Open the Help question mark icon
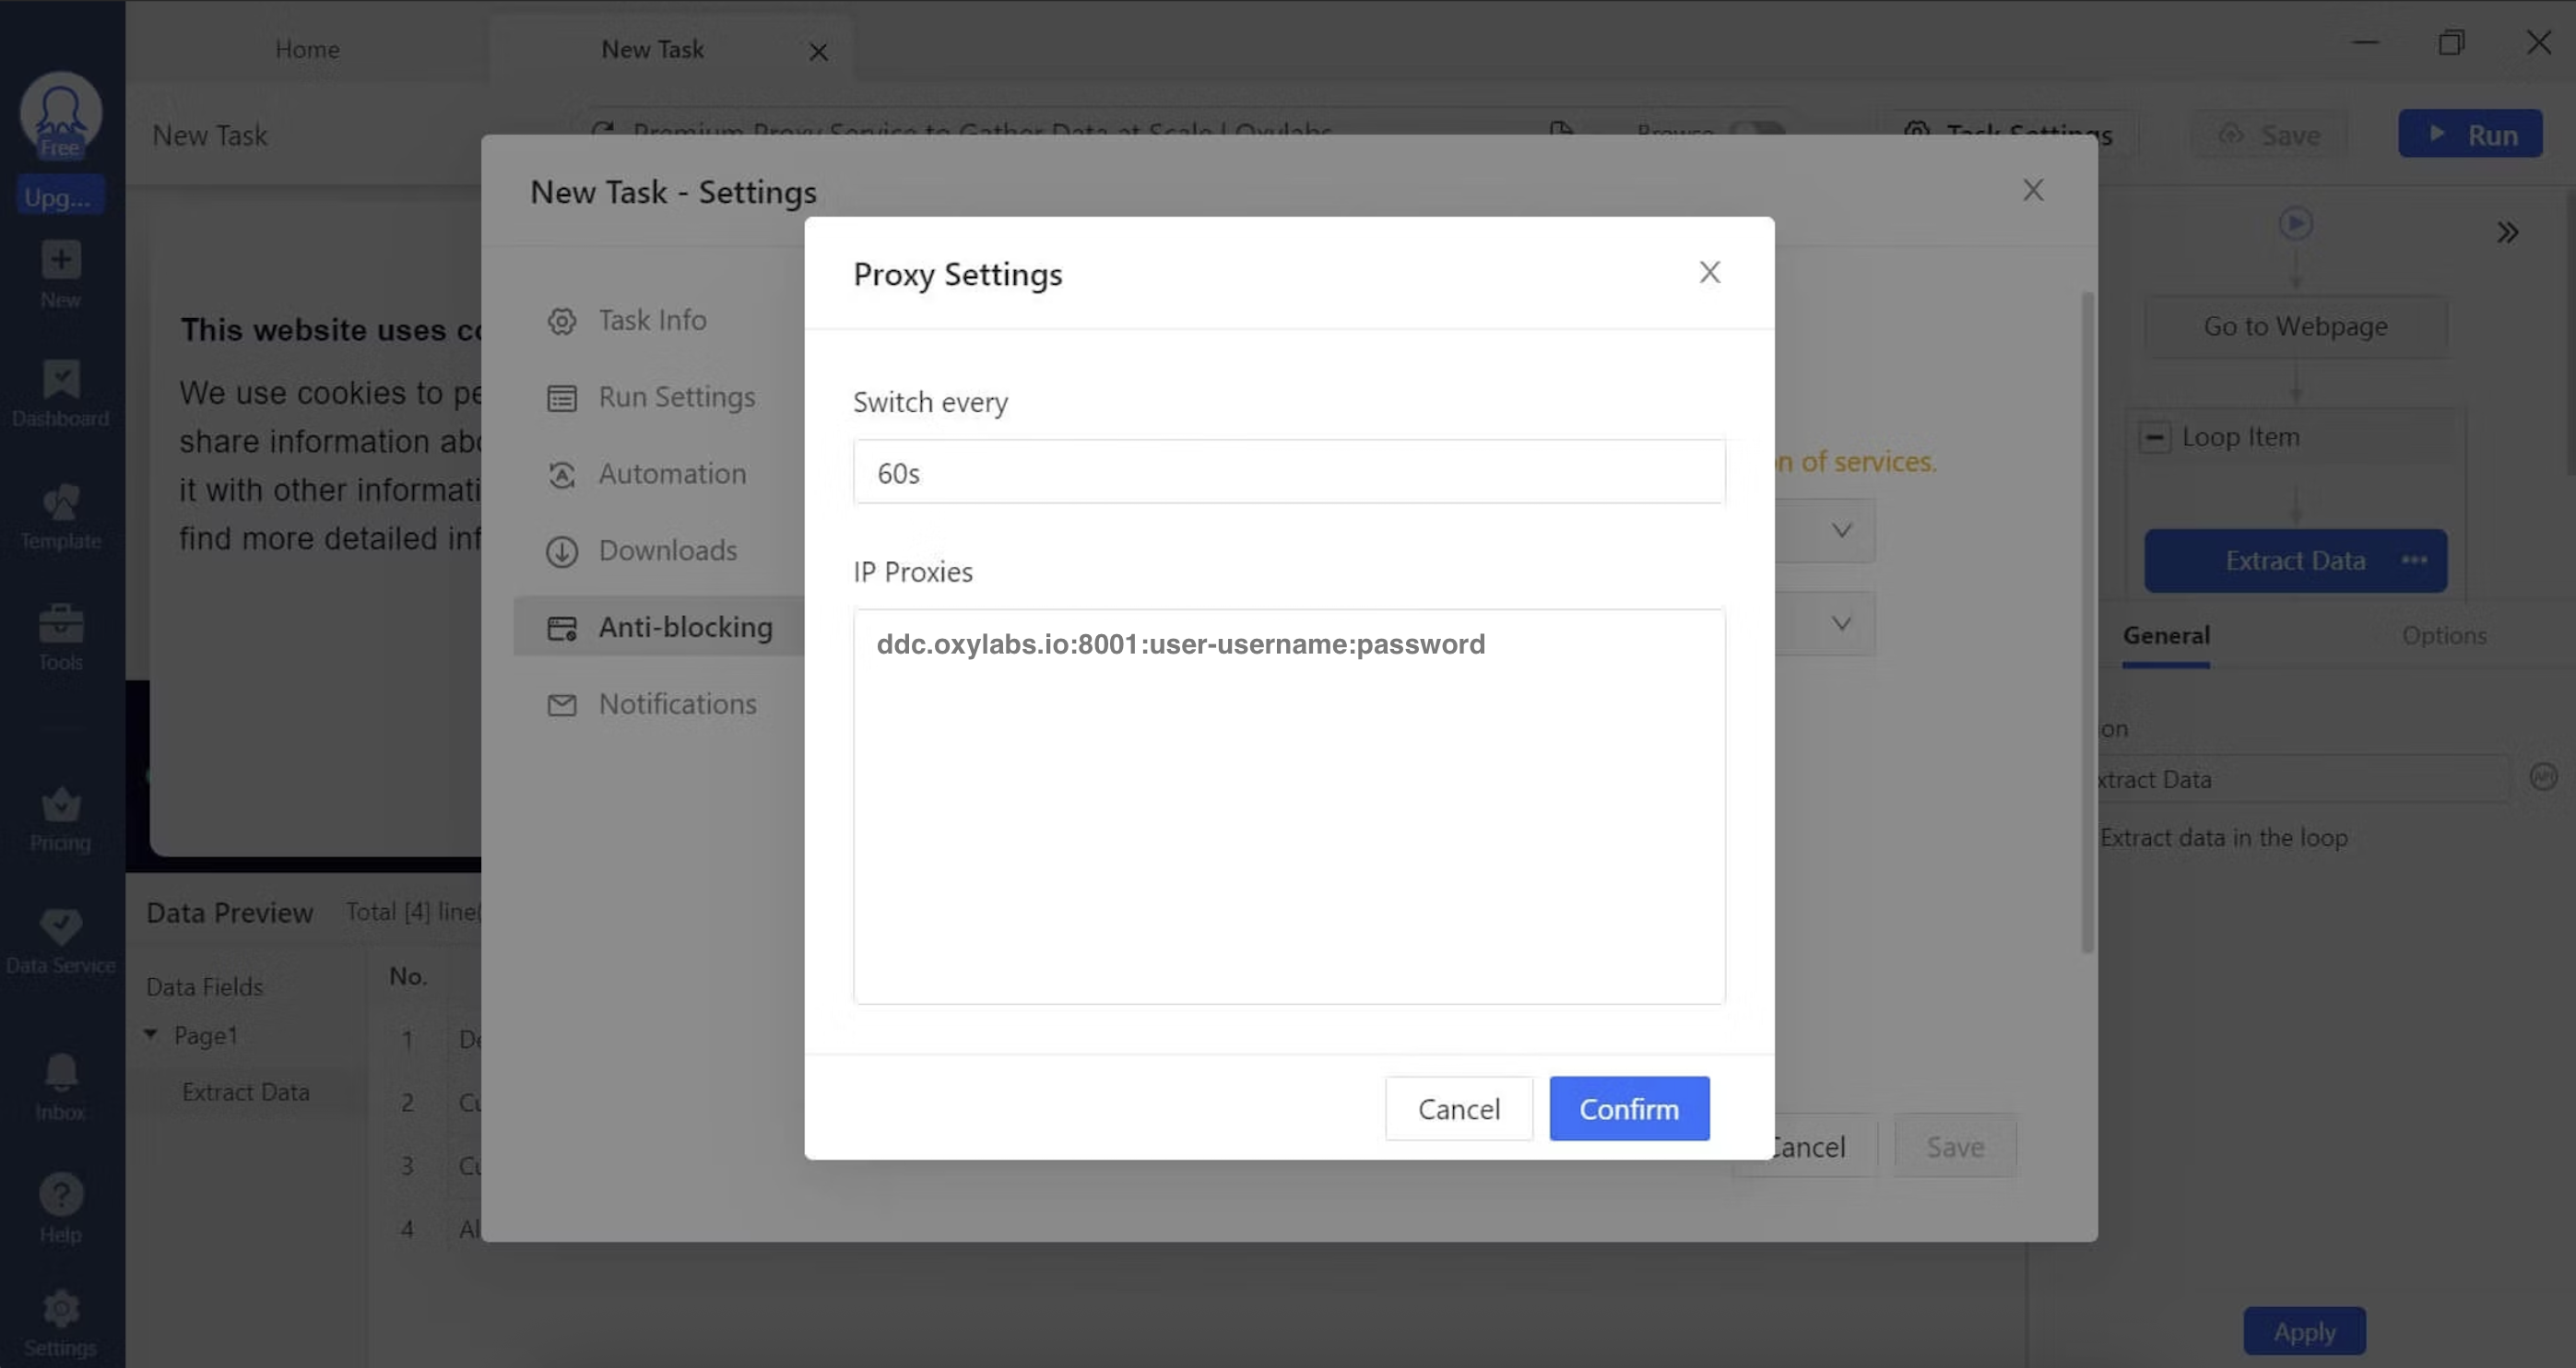 (61, 1195)
